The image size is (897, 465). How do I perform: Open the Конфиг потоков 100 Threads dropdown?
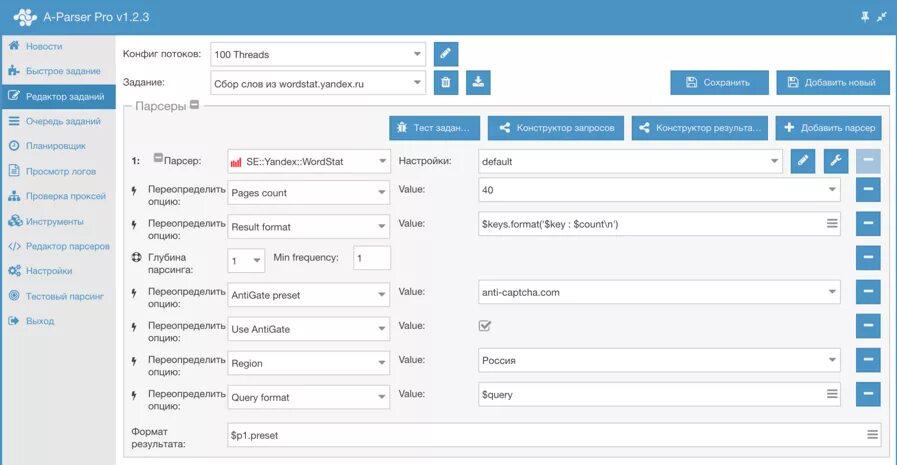[x=317, y=54]
